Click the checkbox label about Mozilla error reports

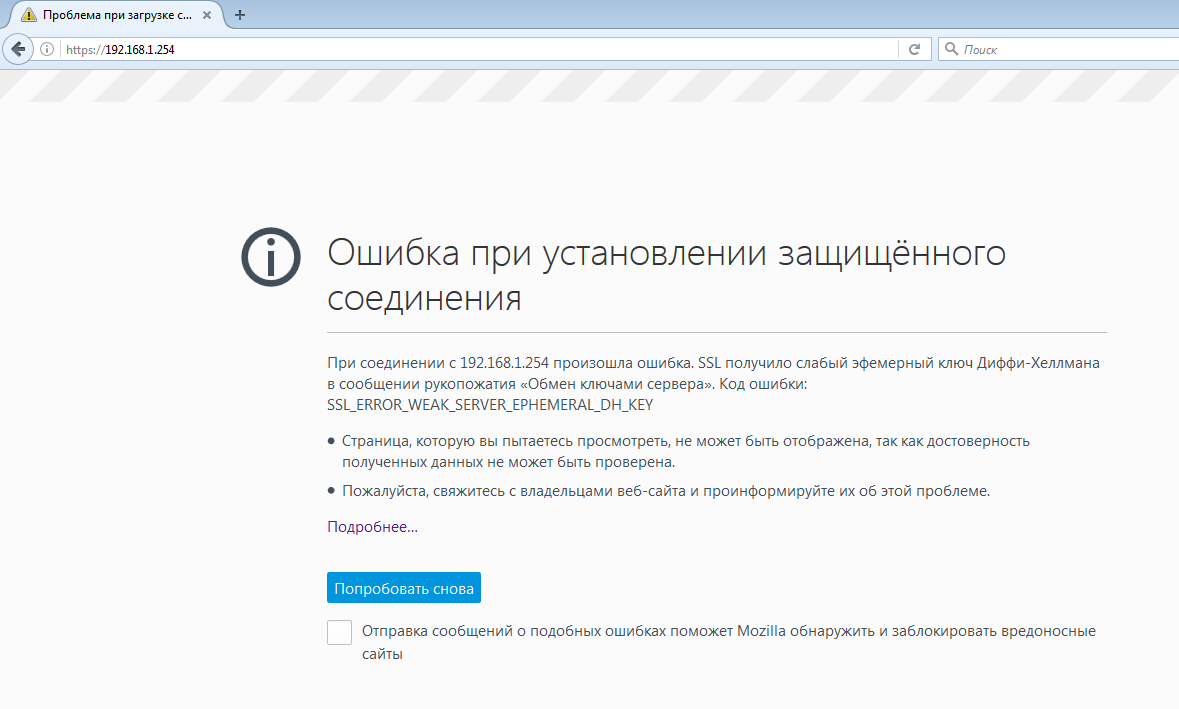[x=728, y=632]
